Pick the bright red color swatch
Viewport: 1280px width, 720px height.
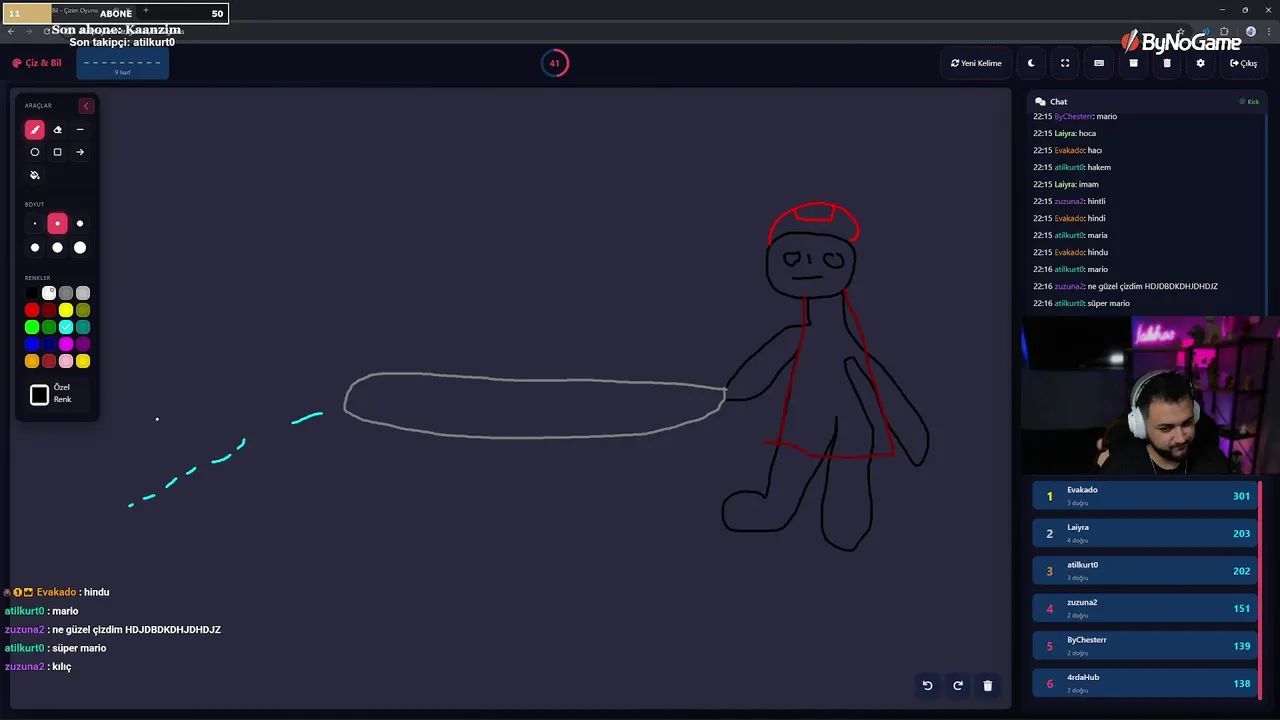32,310
